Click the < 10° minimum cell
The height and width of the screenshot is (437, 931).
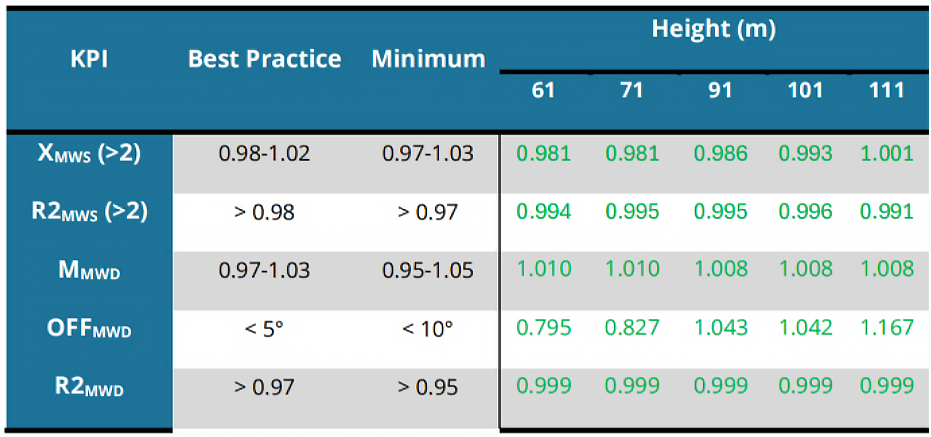click(x=428, y=330)
